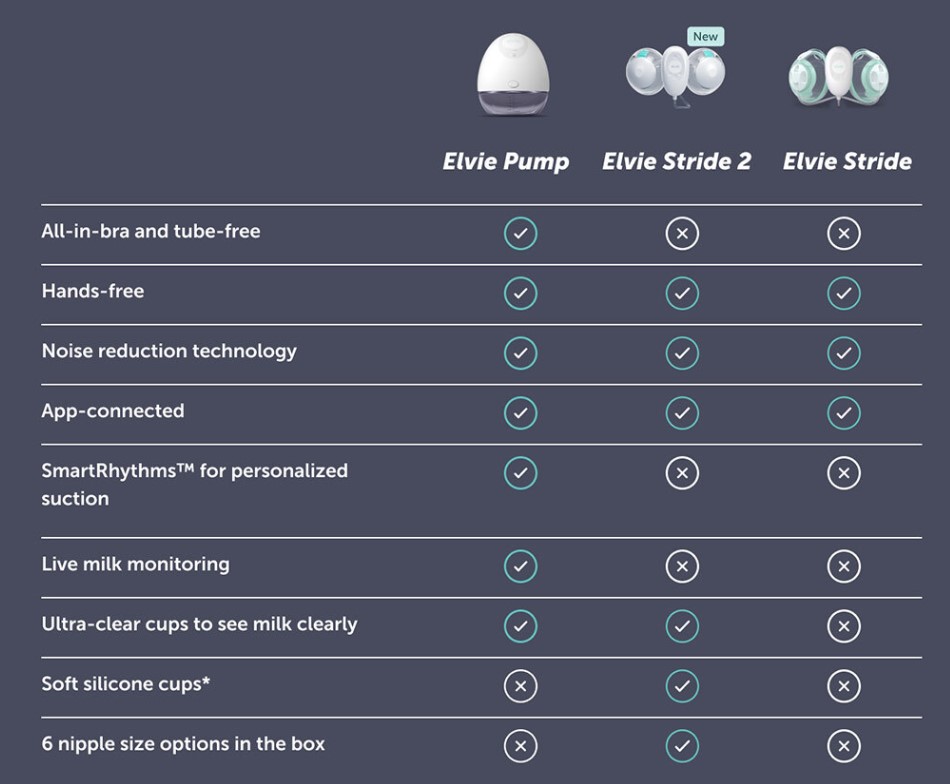Click Elvie Stride cross for SmartRhythms row
The image size is (950, 784).
[844, 473]
